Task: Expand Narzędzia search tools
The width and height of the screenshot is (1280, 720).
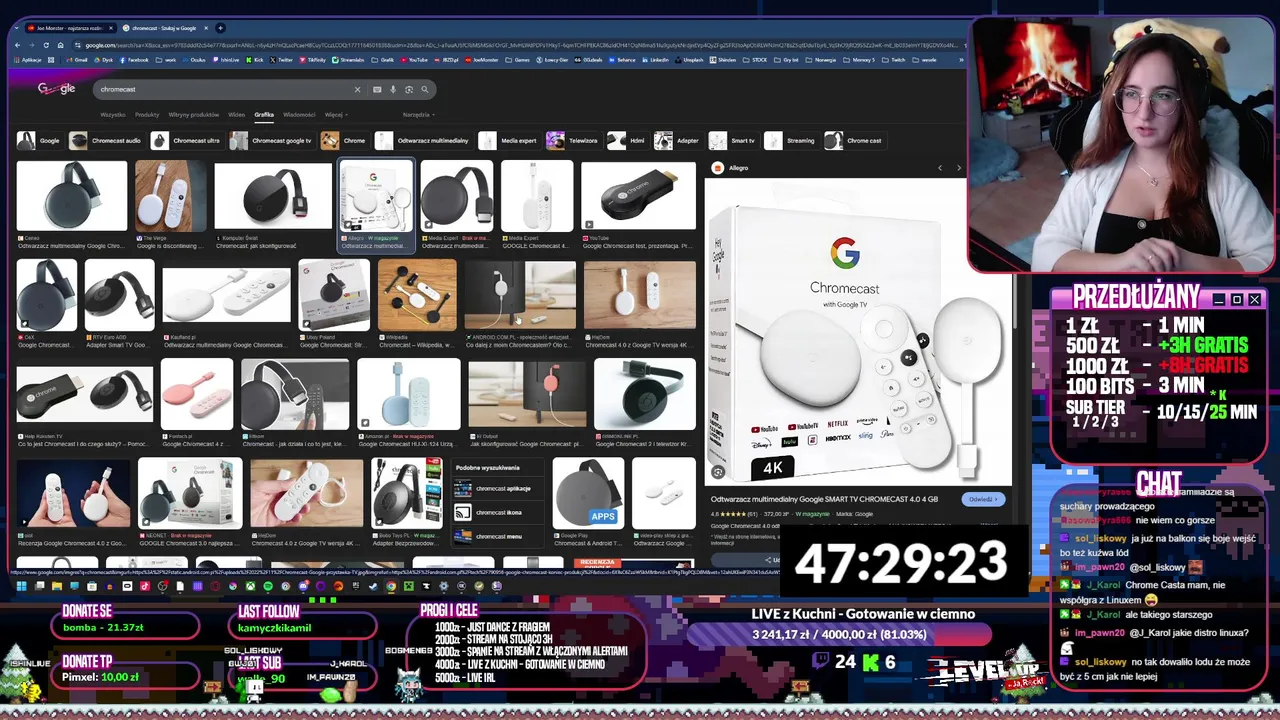Action: coord(418,115)
